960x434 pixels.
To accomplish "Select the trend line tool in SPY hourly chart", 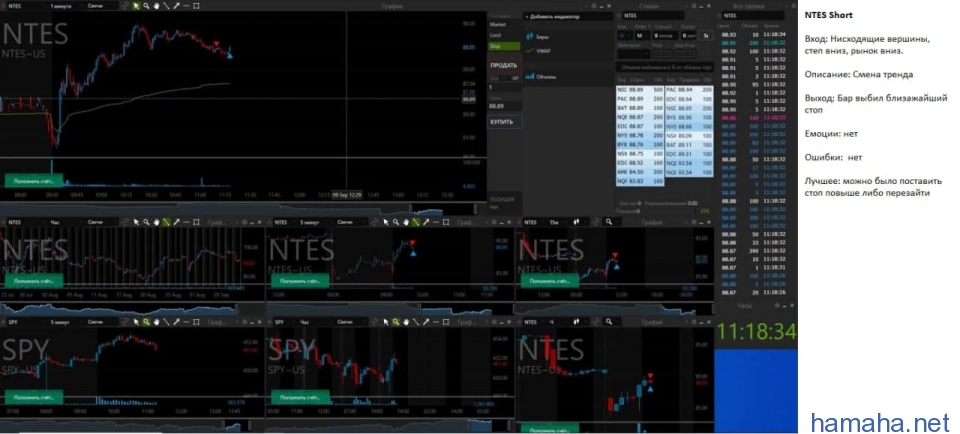I will 416,322.
